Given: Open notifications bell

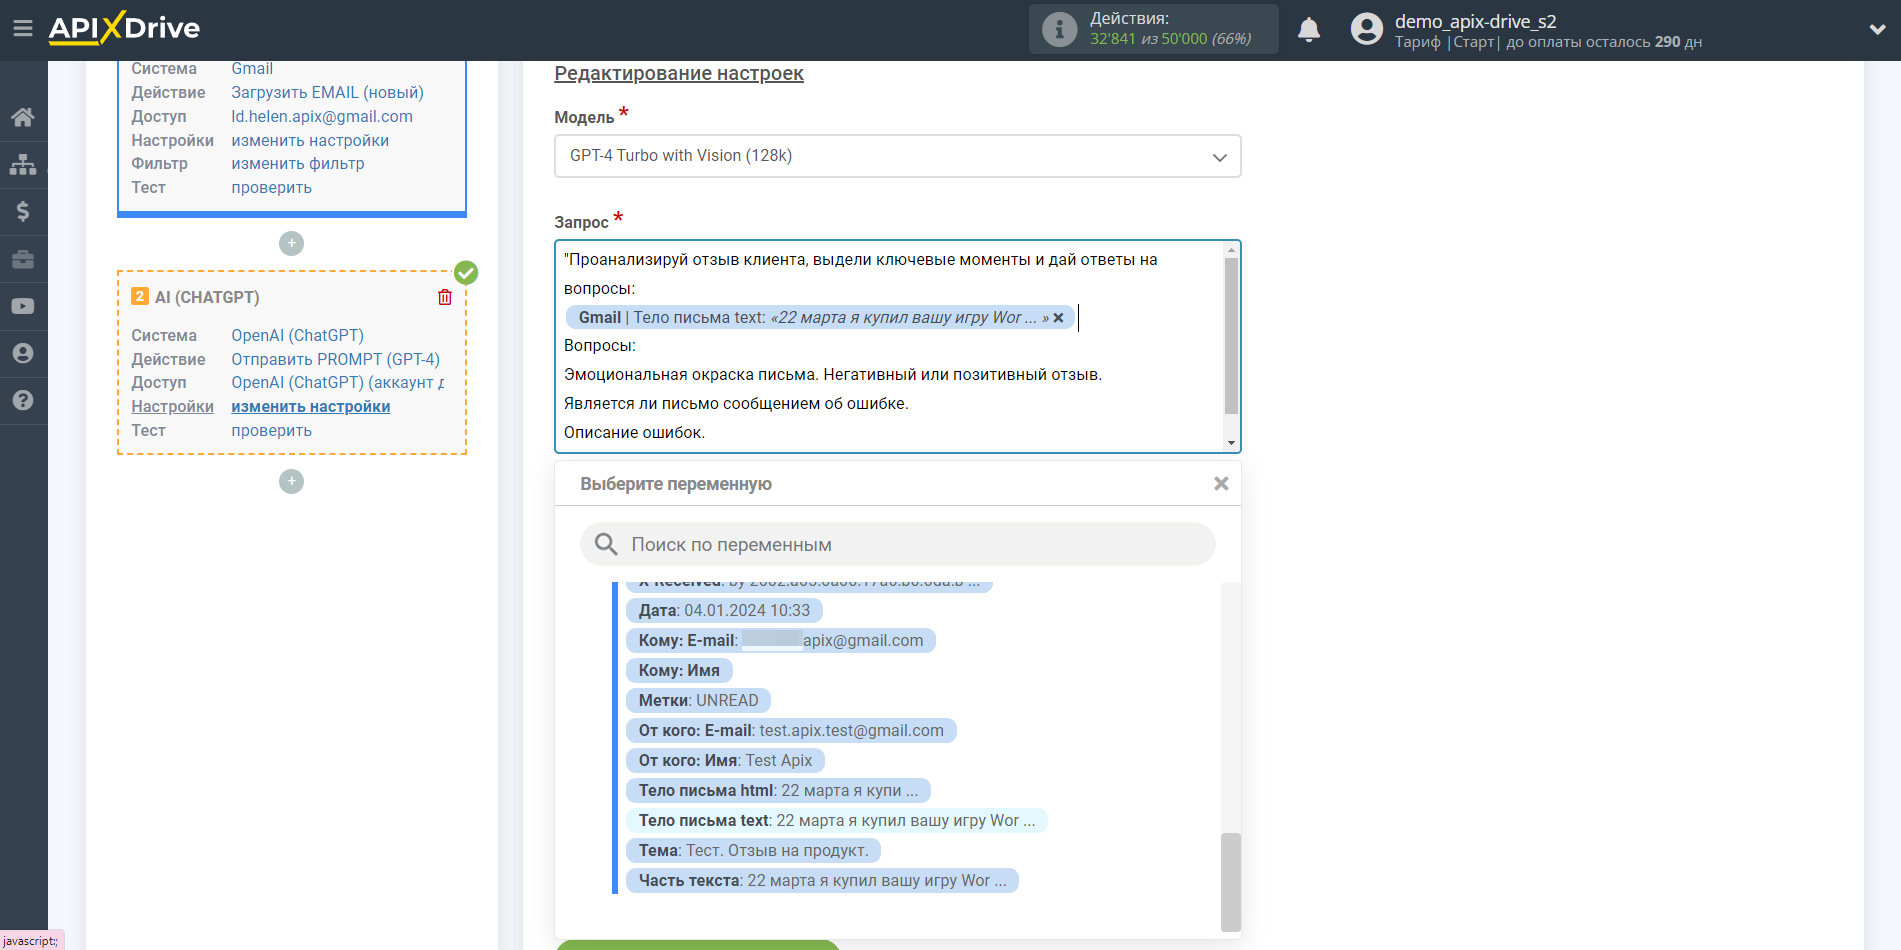Looking at the screenshot, I should click(1309, 29).
